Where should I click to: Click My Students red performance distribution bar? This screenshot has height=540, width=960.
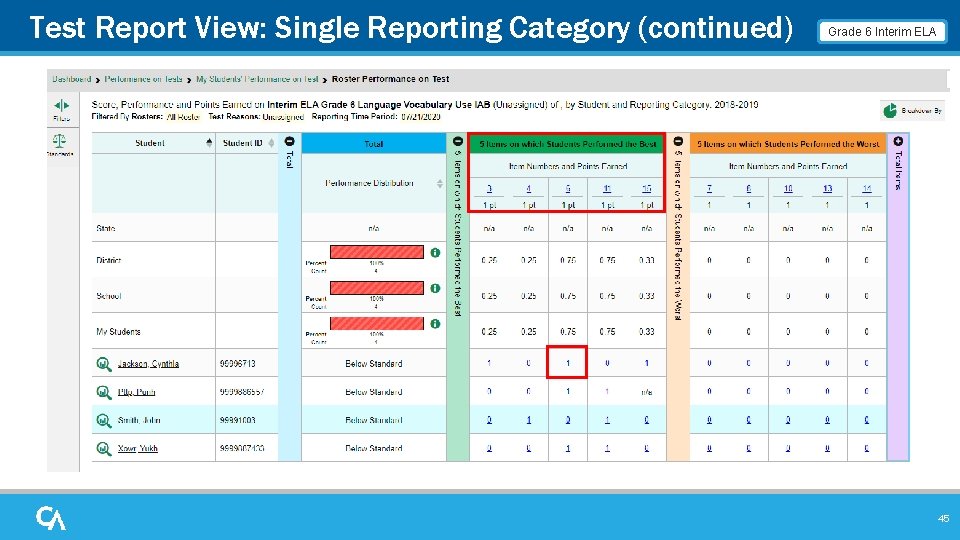tap(377, 323)
